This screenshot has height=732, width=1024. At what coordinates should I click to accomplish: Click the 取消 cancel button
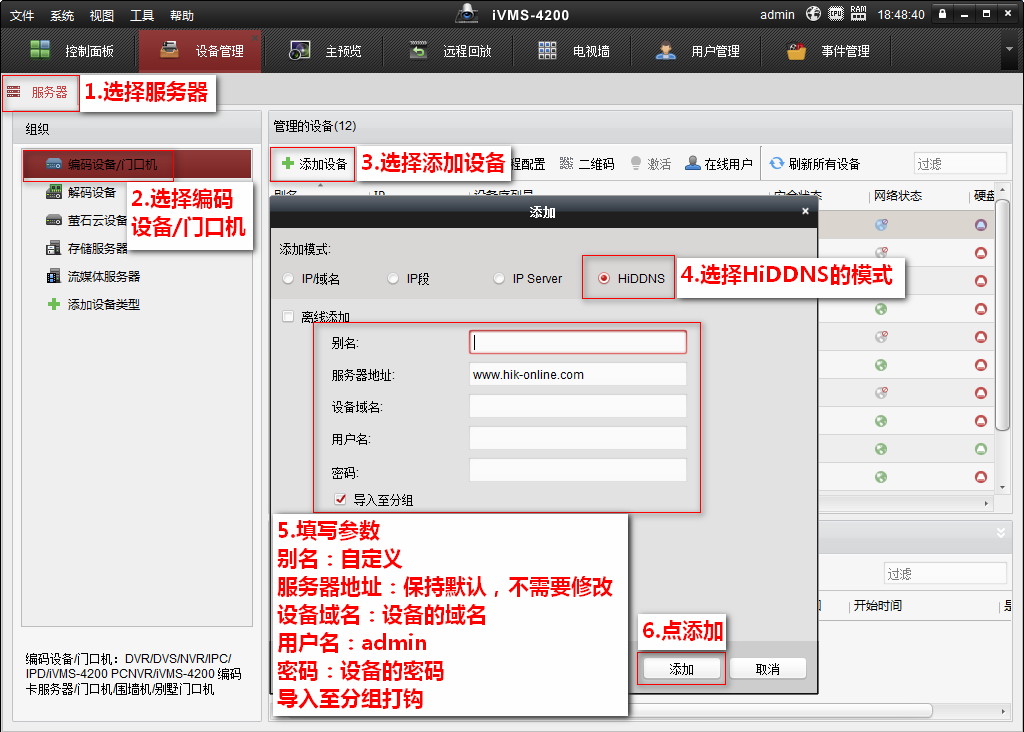[x=767, y=669]
